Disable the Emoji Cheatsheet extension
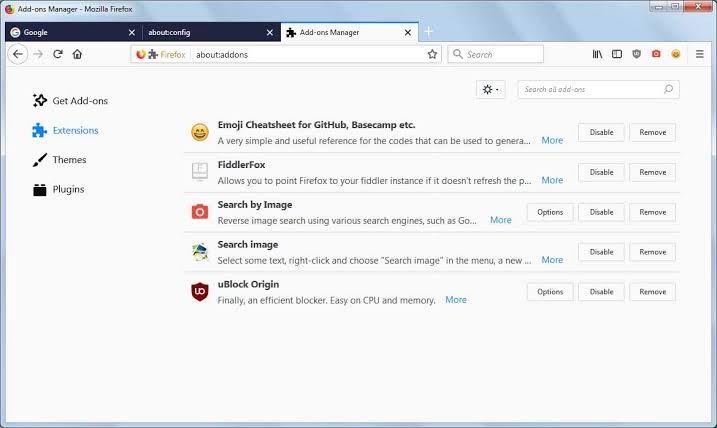717x428 pixels. (601, 132)
